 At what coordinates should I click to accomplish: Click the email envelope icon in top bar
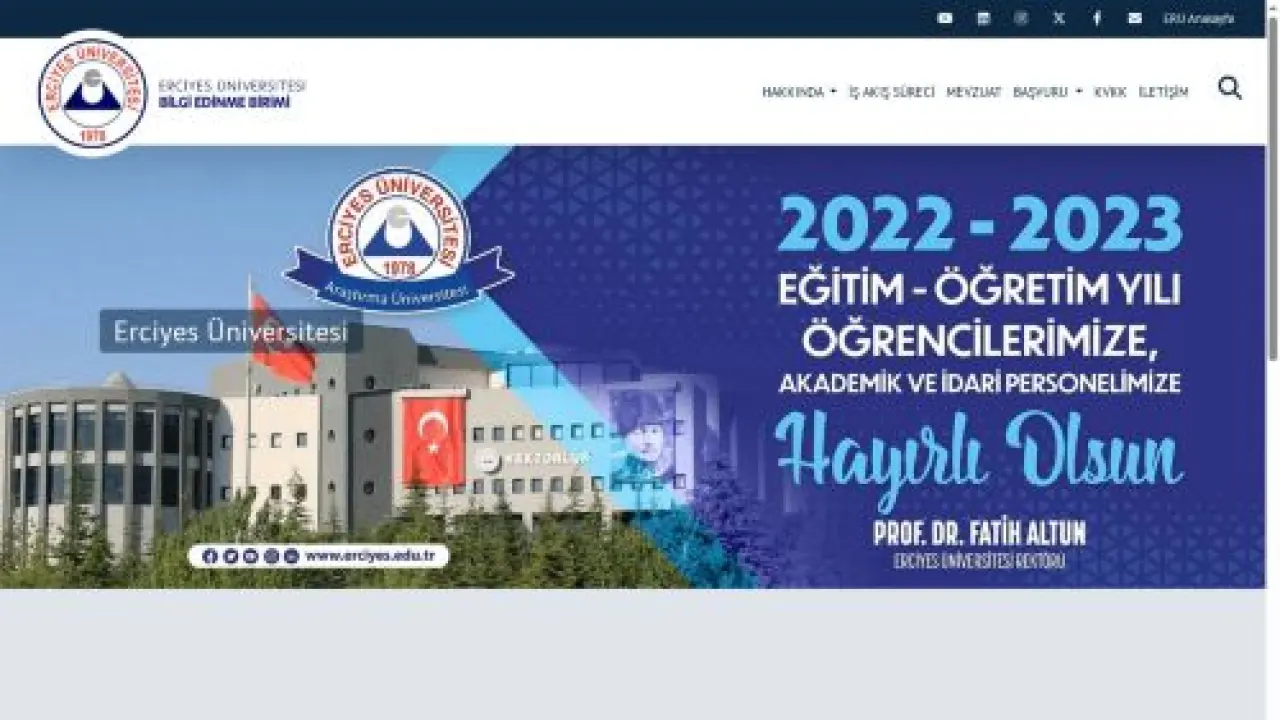coord(1135,18)
